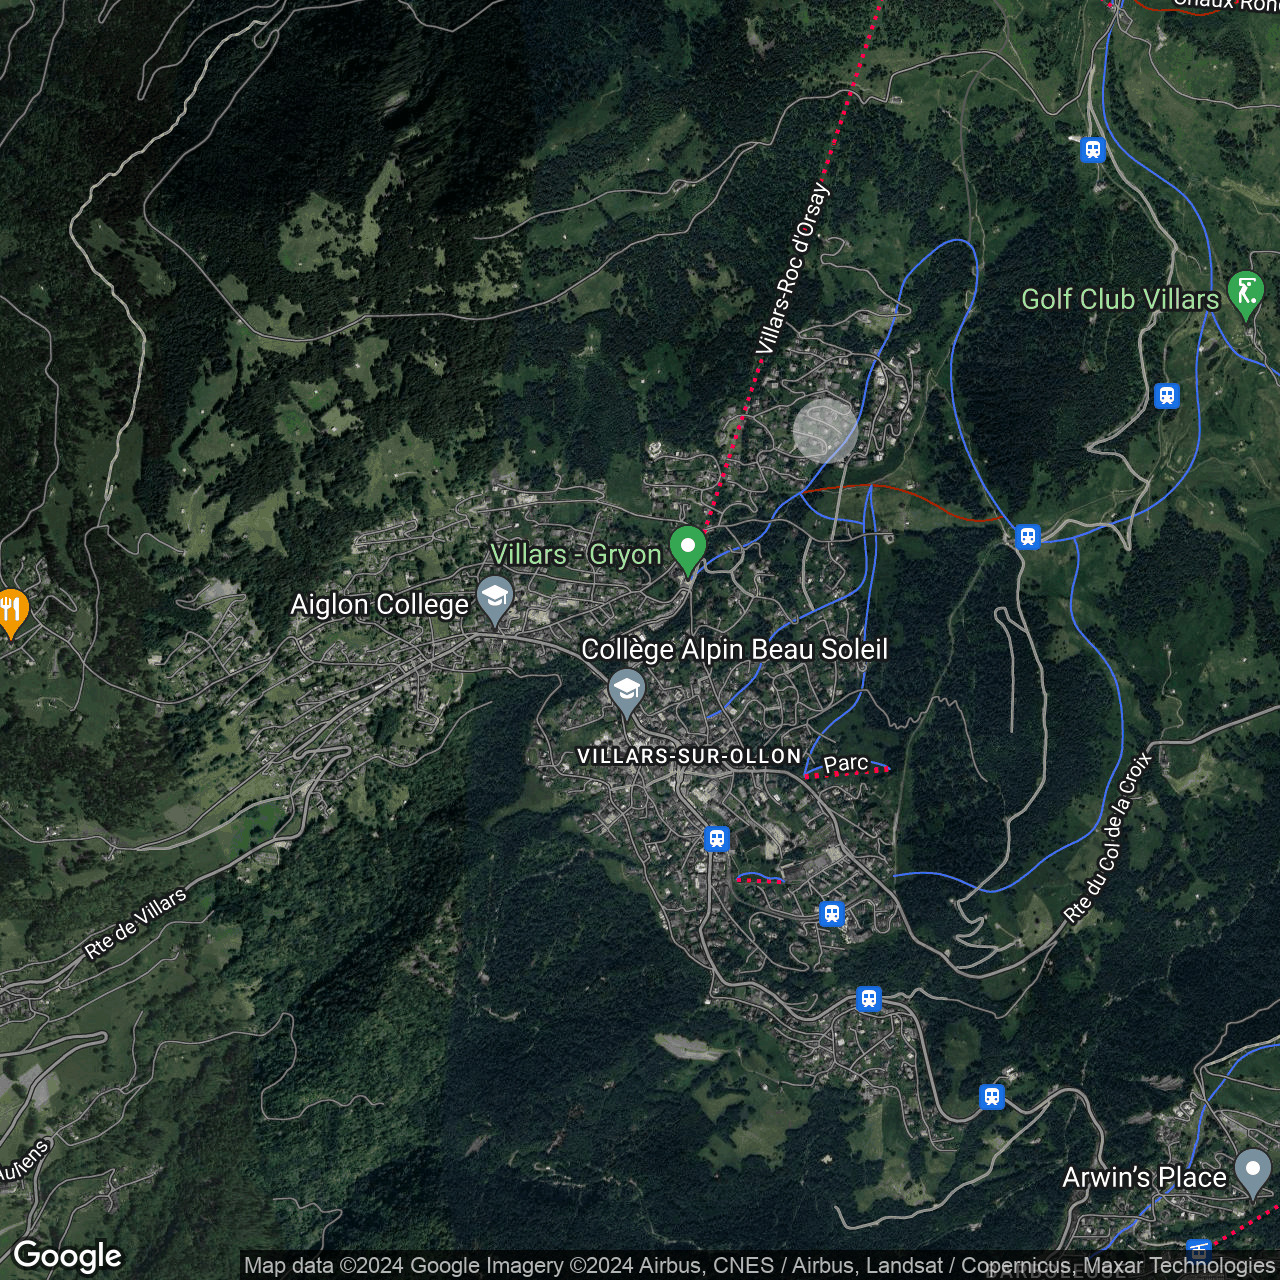Select the Parc lift label
The image size is (1280, 1280).
tap(846, 763)
